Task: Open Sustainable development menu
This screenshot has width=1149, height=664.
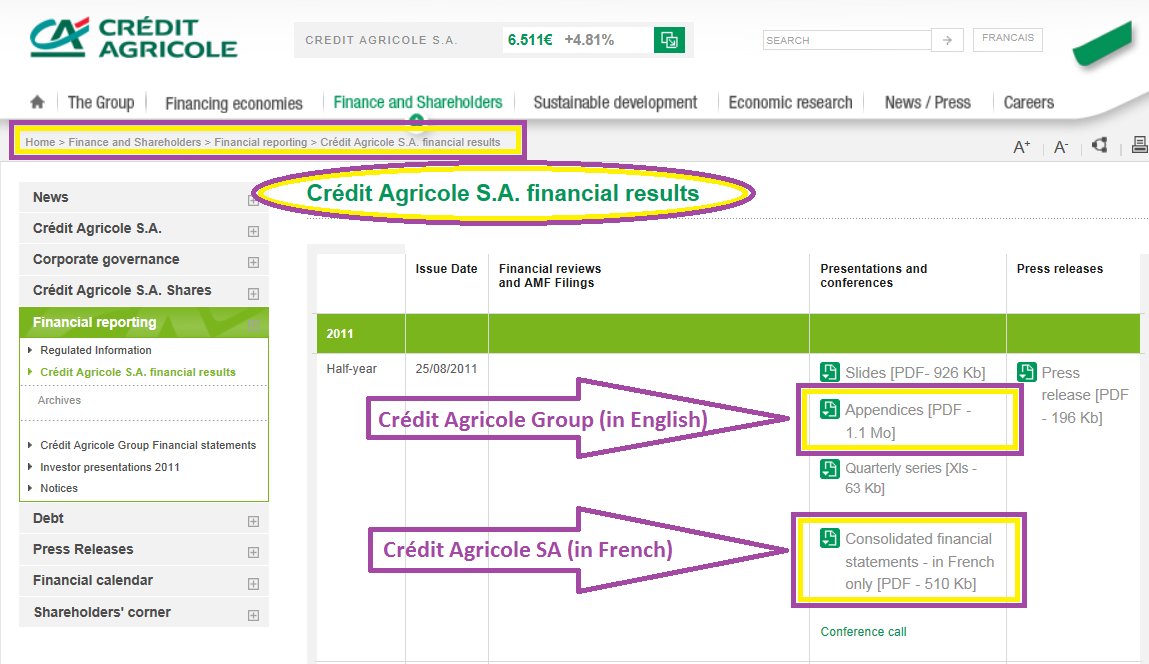Action: [x=615, y=103]
